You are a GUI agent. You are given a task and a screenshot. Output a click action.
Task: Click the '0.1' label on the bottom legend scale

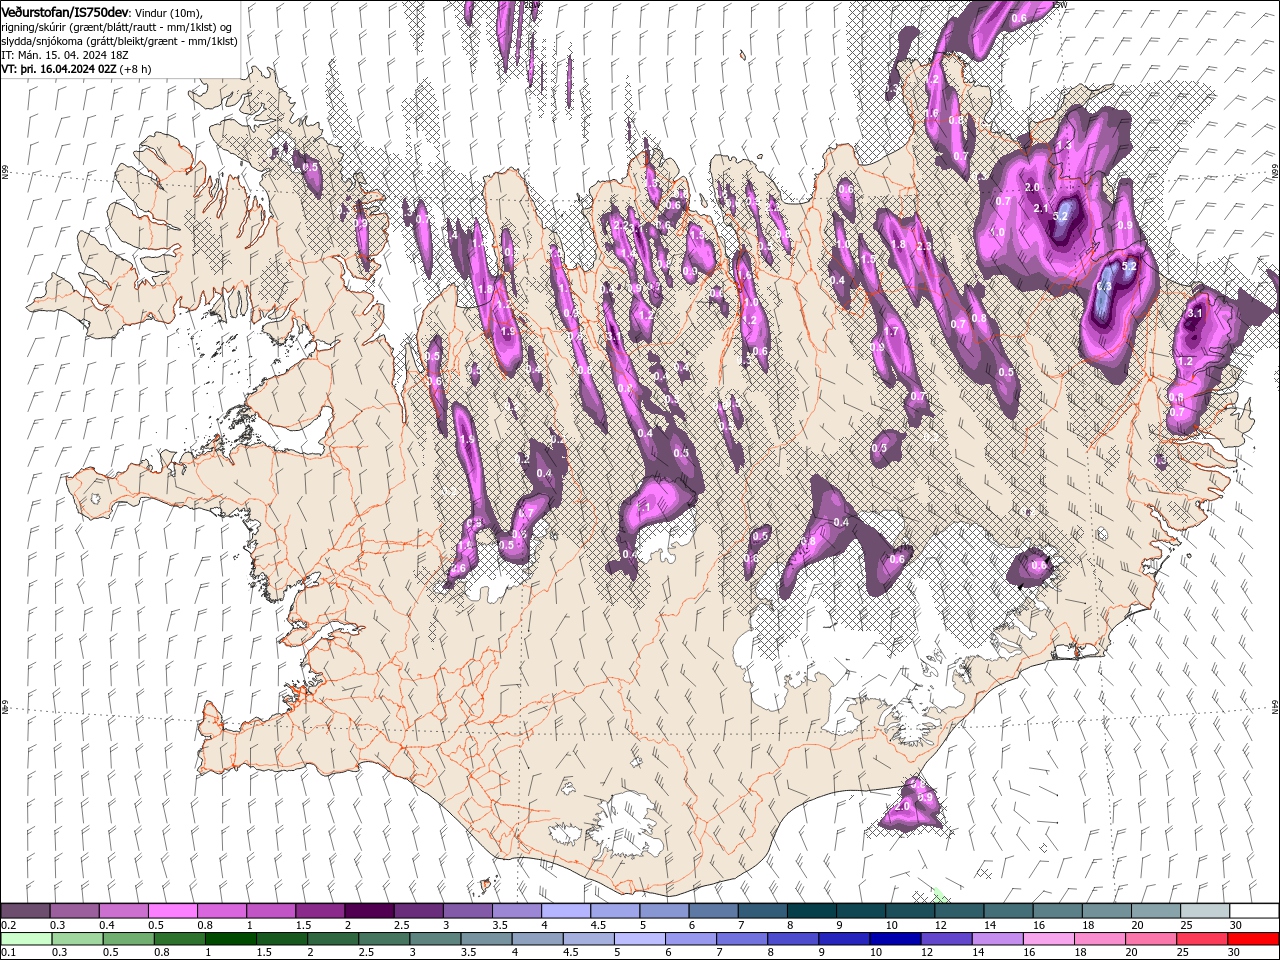pos(8,953)
